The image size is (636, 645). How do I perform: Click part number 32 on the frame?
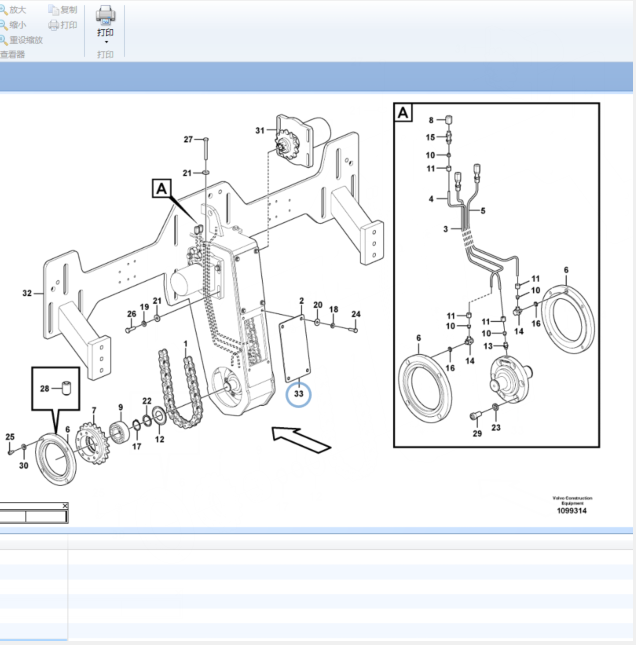27,294
